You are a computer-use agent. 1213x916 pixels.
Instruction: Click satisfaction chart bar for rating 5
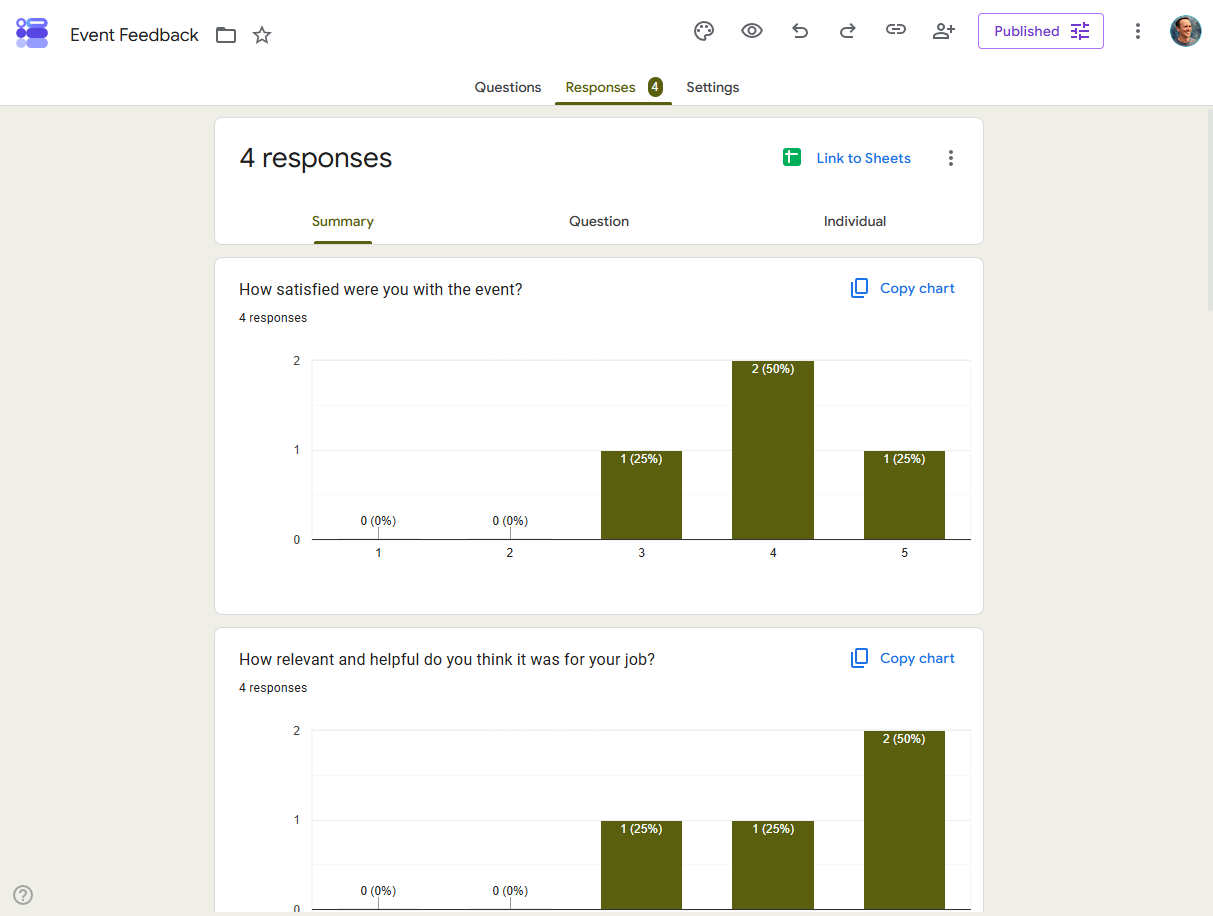click(904, 495)
